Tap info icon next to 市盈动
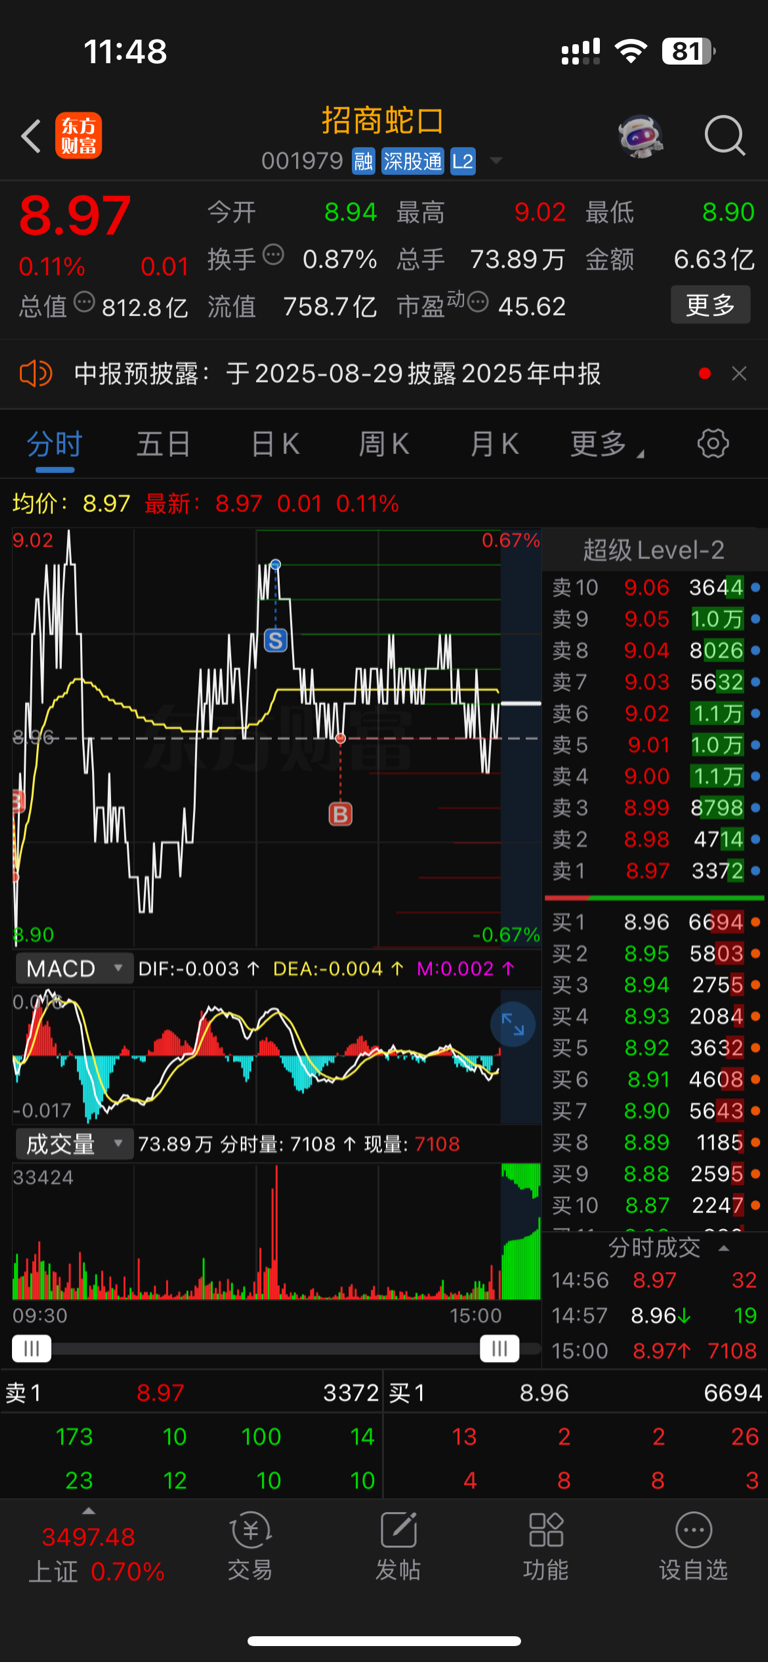Screen dimensions: 768x1663 [478, 301]
